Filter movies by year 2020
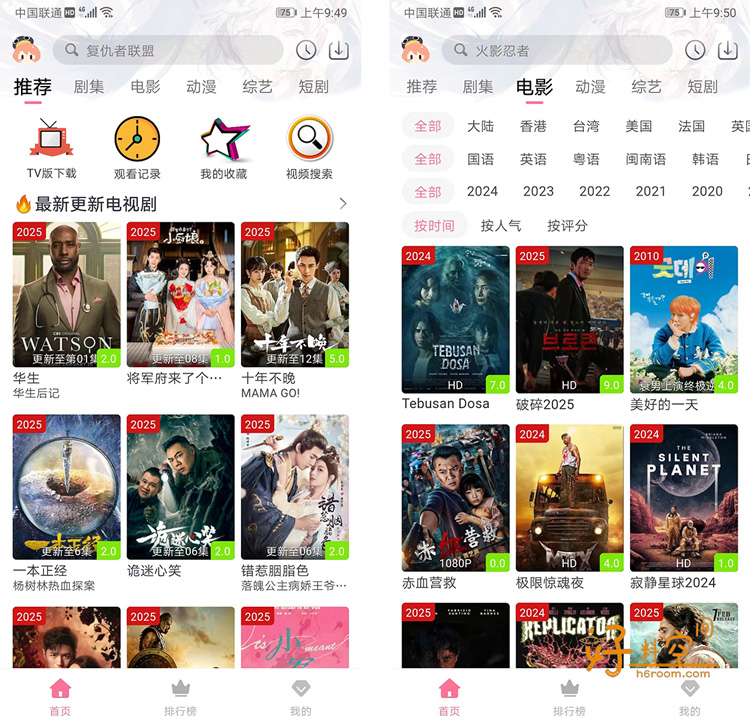This screenshot has height=722, width=750. (x=707, y=191)
